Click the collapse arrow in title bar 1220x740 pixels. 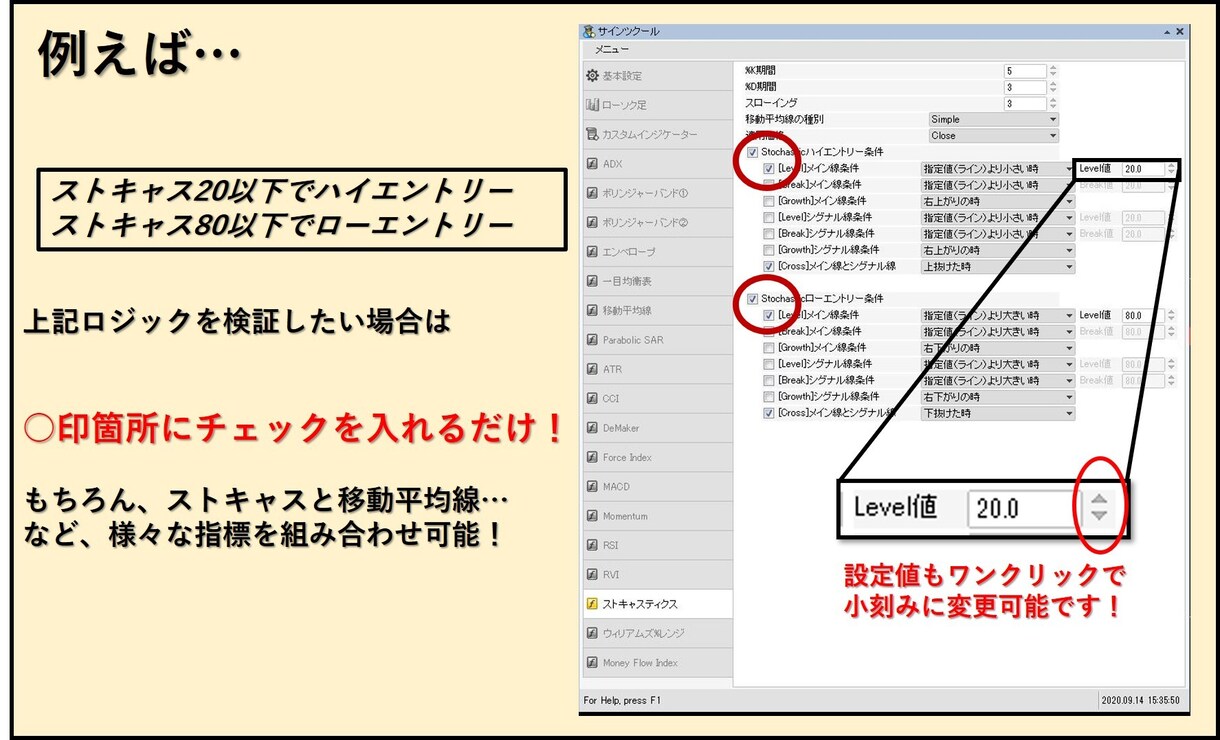pos(1166,32)
